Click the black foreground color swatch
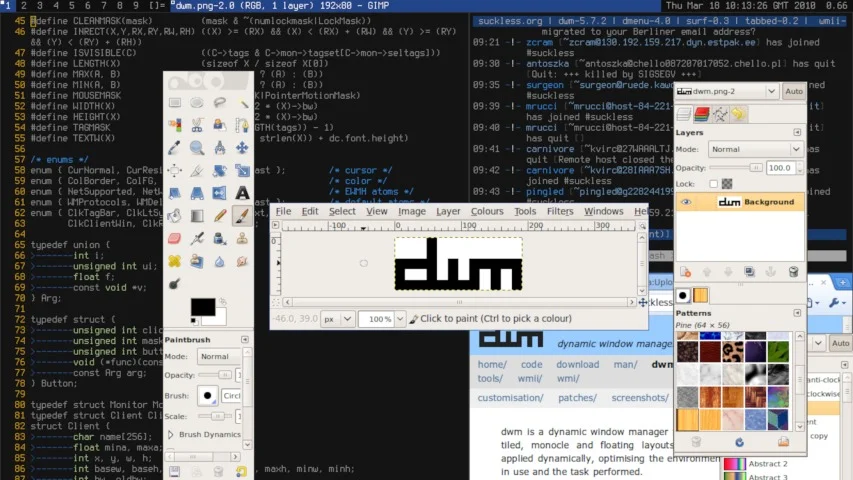Viewport: 853px width, 480px height. pyautogui.click(x=202, y=306)
